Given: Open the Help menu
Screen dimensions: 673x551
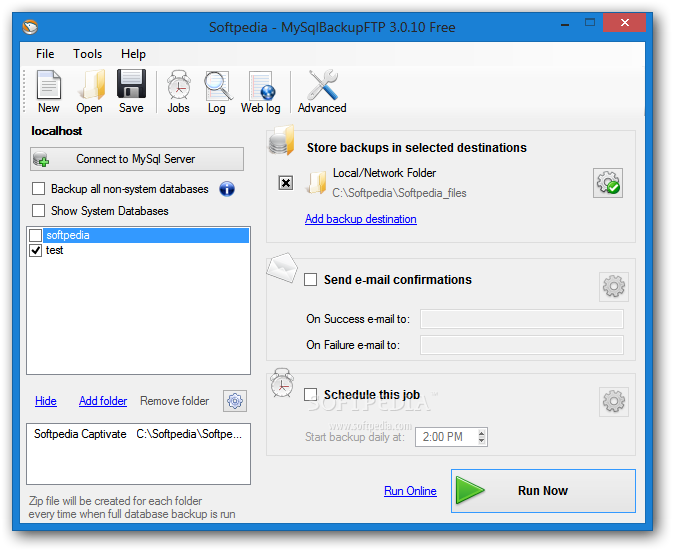Looking at the screenshot, I should [133, 54].
